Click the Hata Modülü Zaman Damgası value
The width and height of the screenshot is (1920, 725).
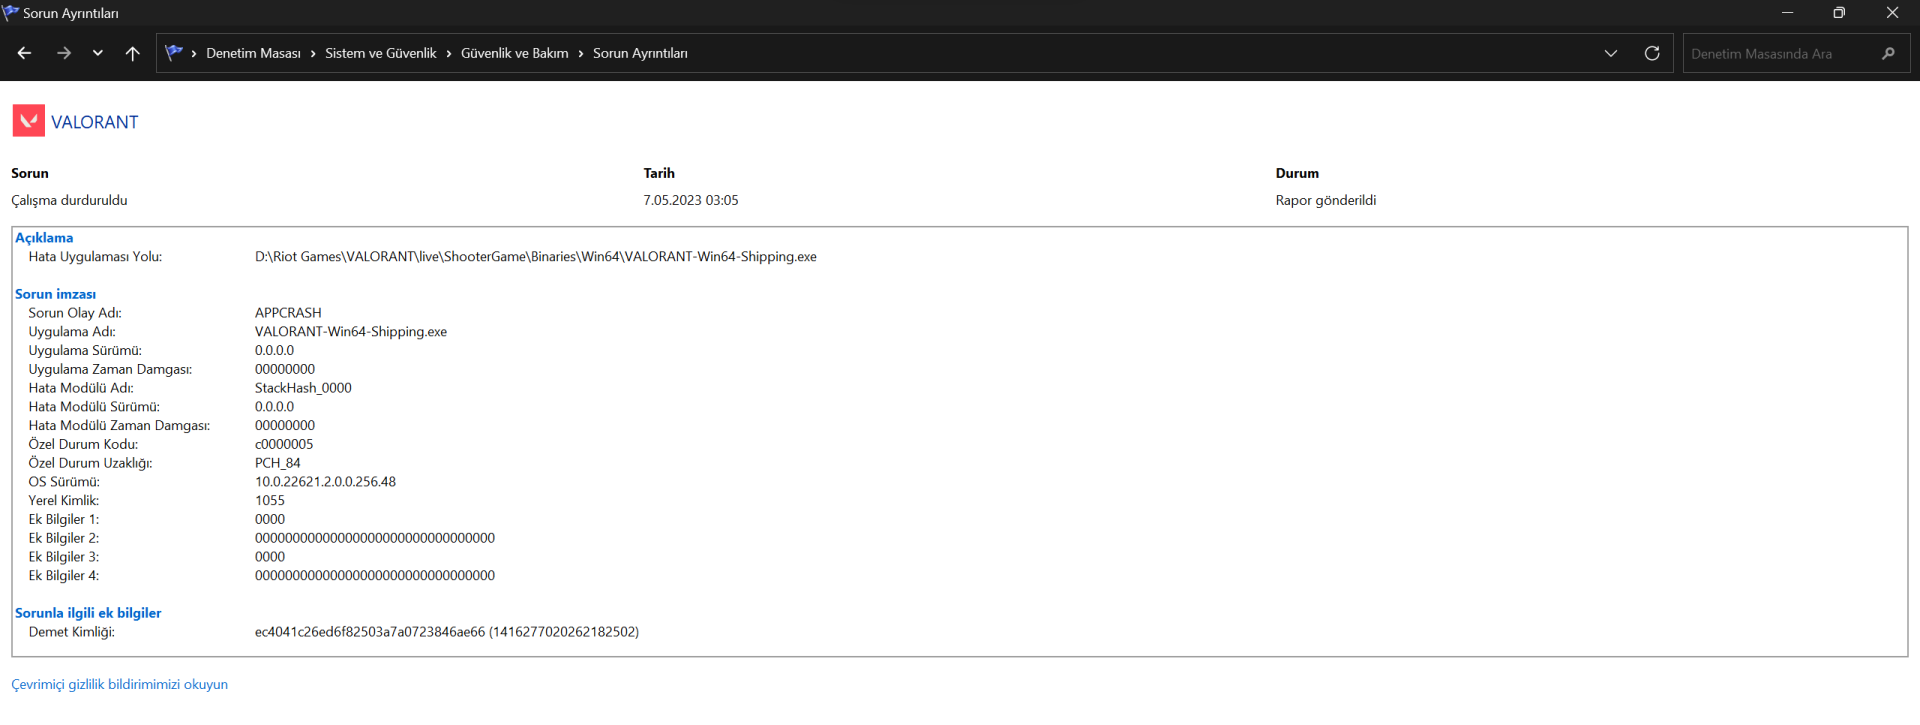coord(285,426)
